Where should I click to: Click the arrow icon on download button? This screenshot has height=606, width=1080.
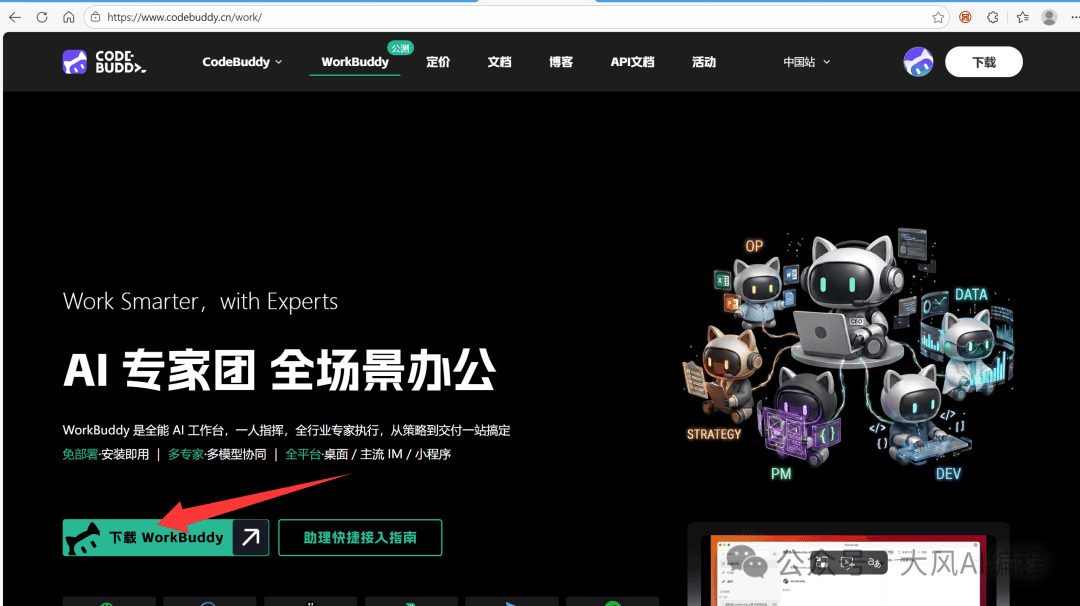pyautogui.click(x=251, y=537)
